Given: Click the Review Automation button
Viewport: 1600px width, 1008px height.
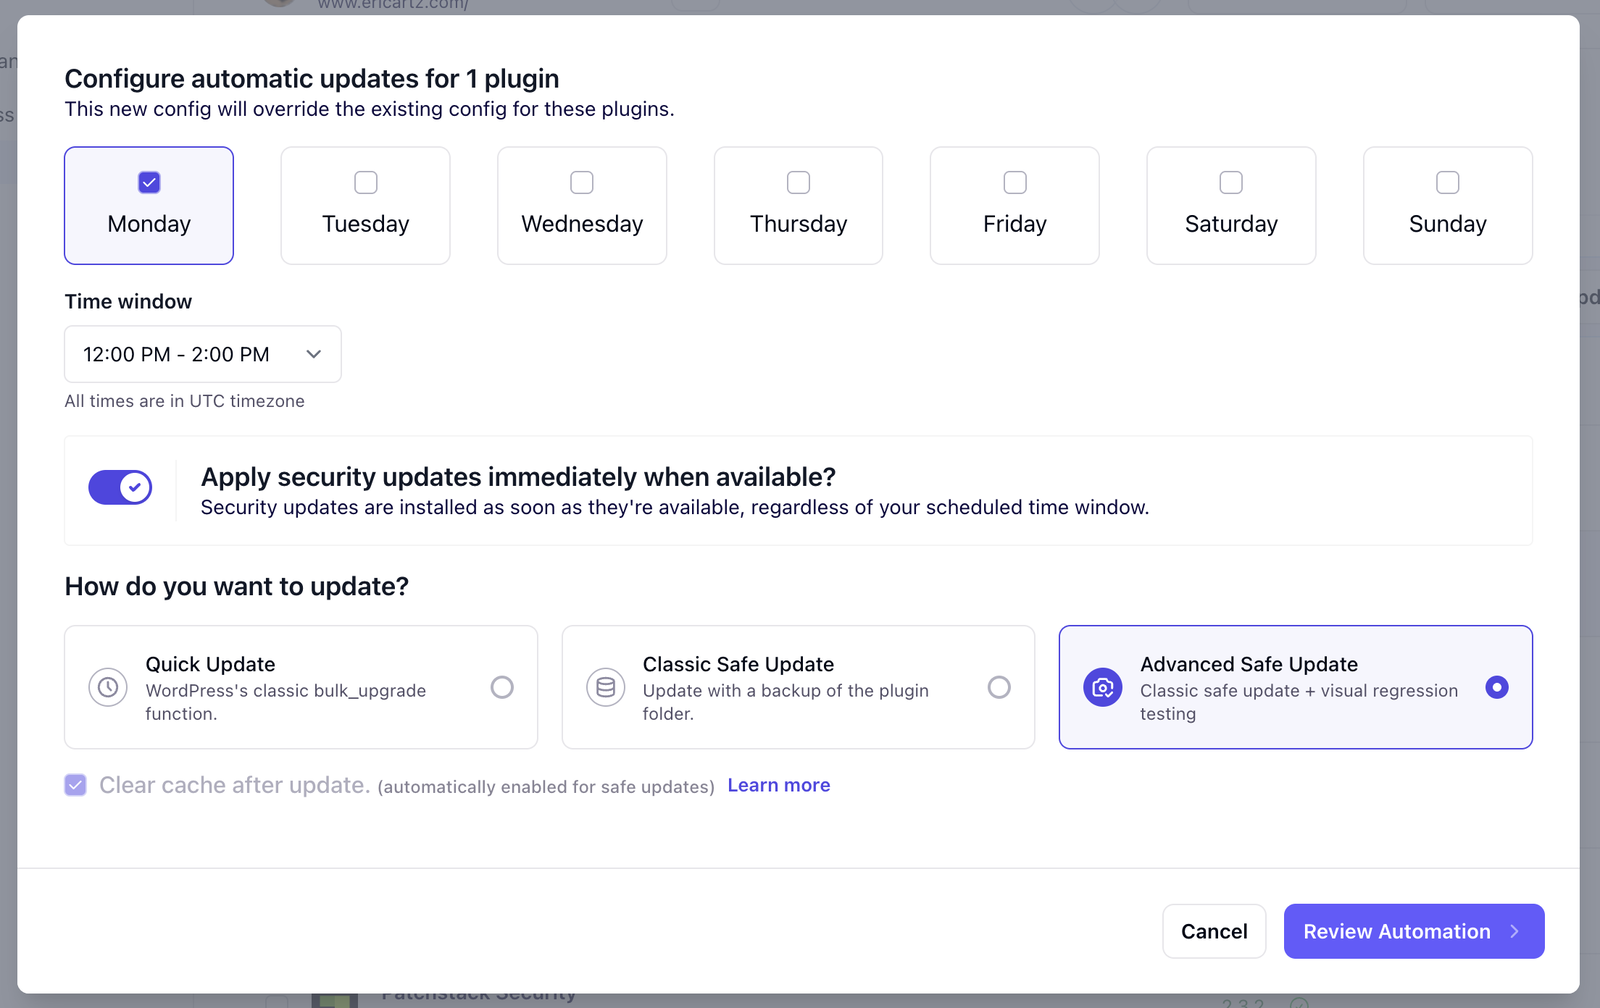Looking at the screenshot, I should click(x=1413, y=931).
